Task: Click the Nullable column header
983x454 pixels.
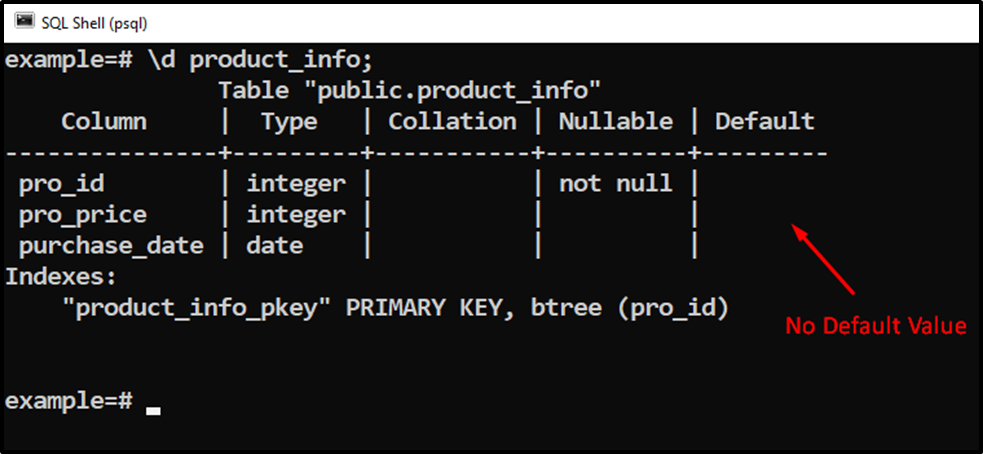Action: tap(616, 121)
